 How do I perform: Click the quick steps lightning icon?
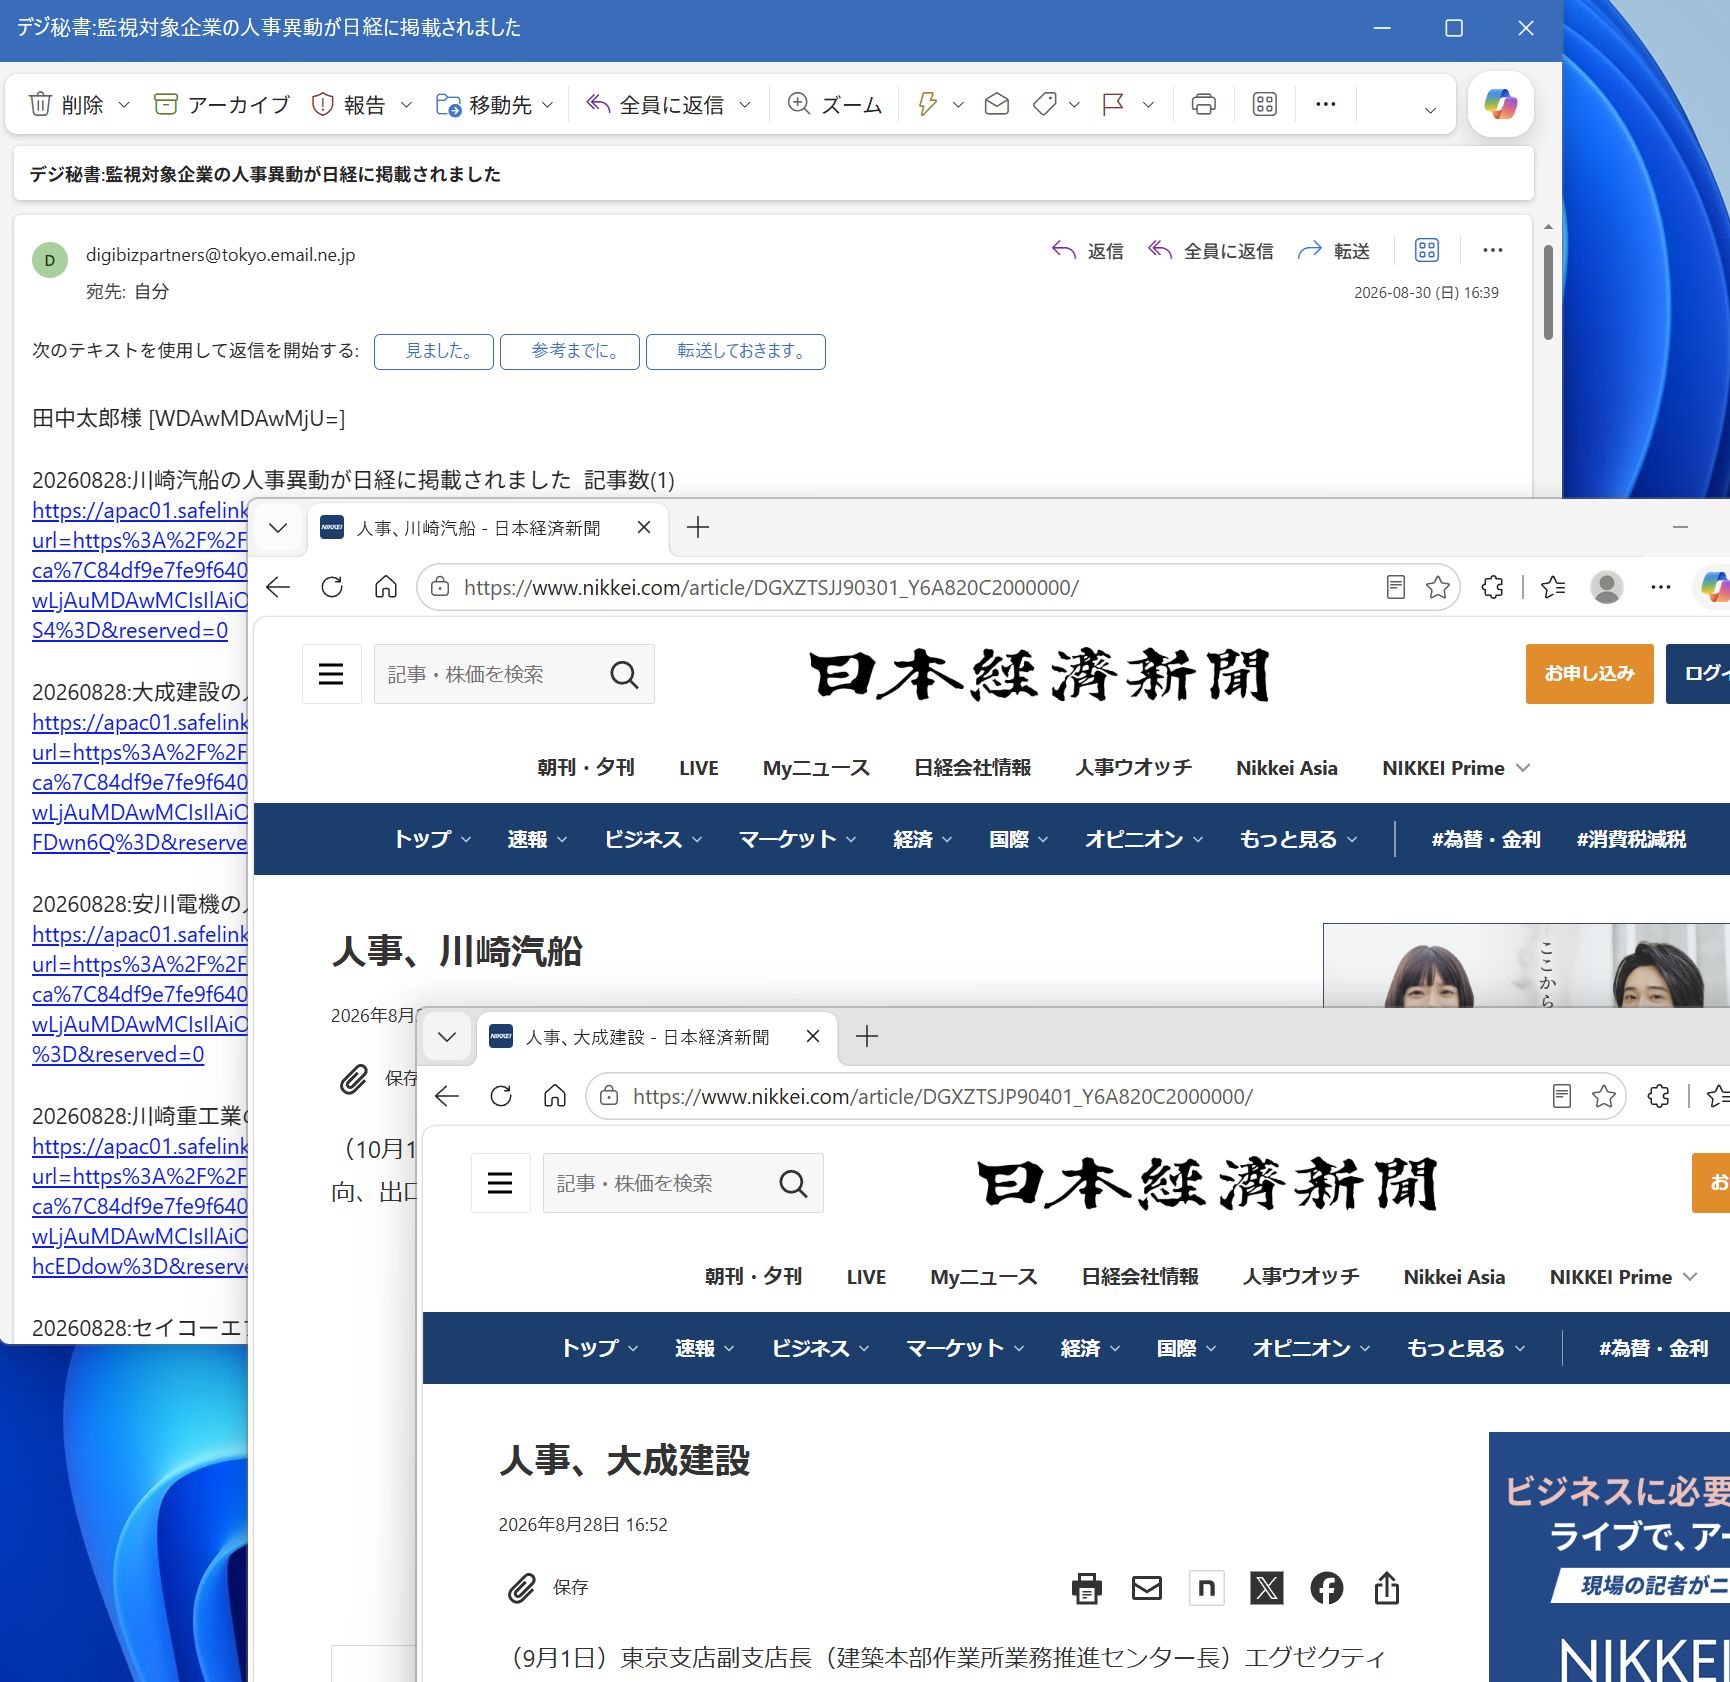click(x=927, y=104)
